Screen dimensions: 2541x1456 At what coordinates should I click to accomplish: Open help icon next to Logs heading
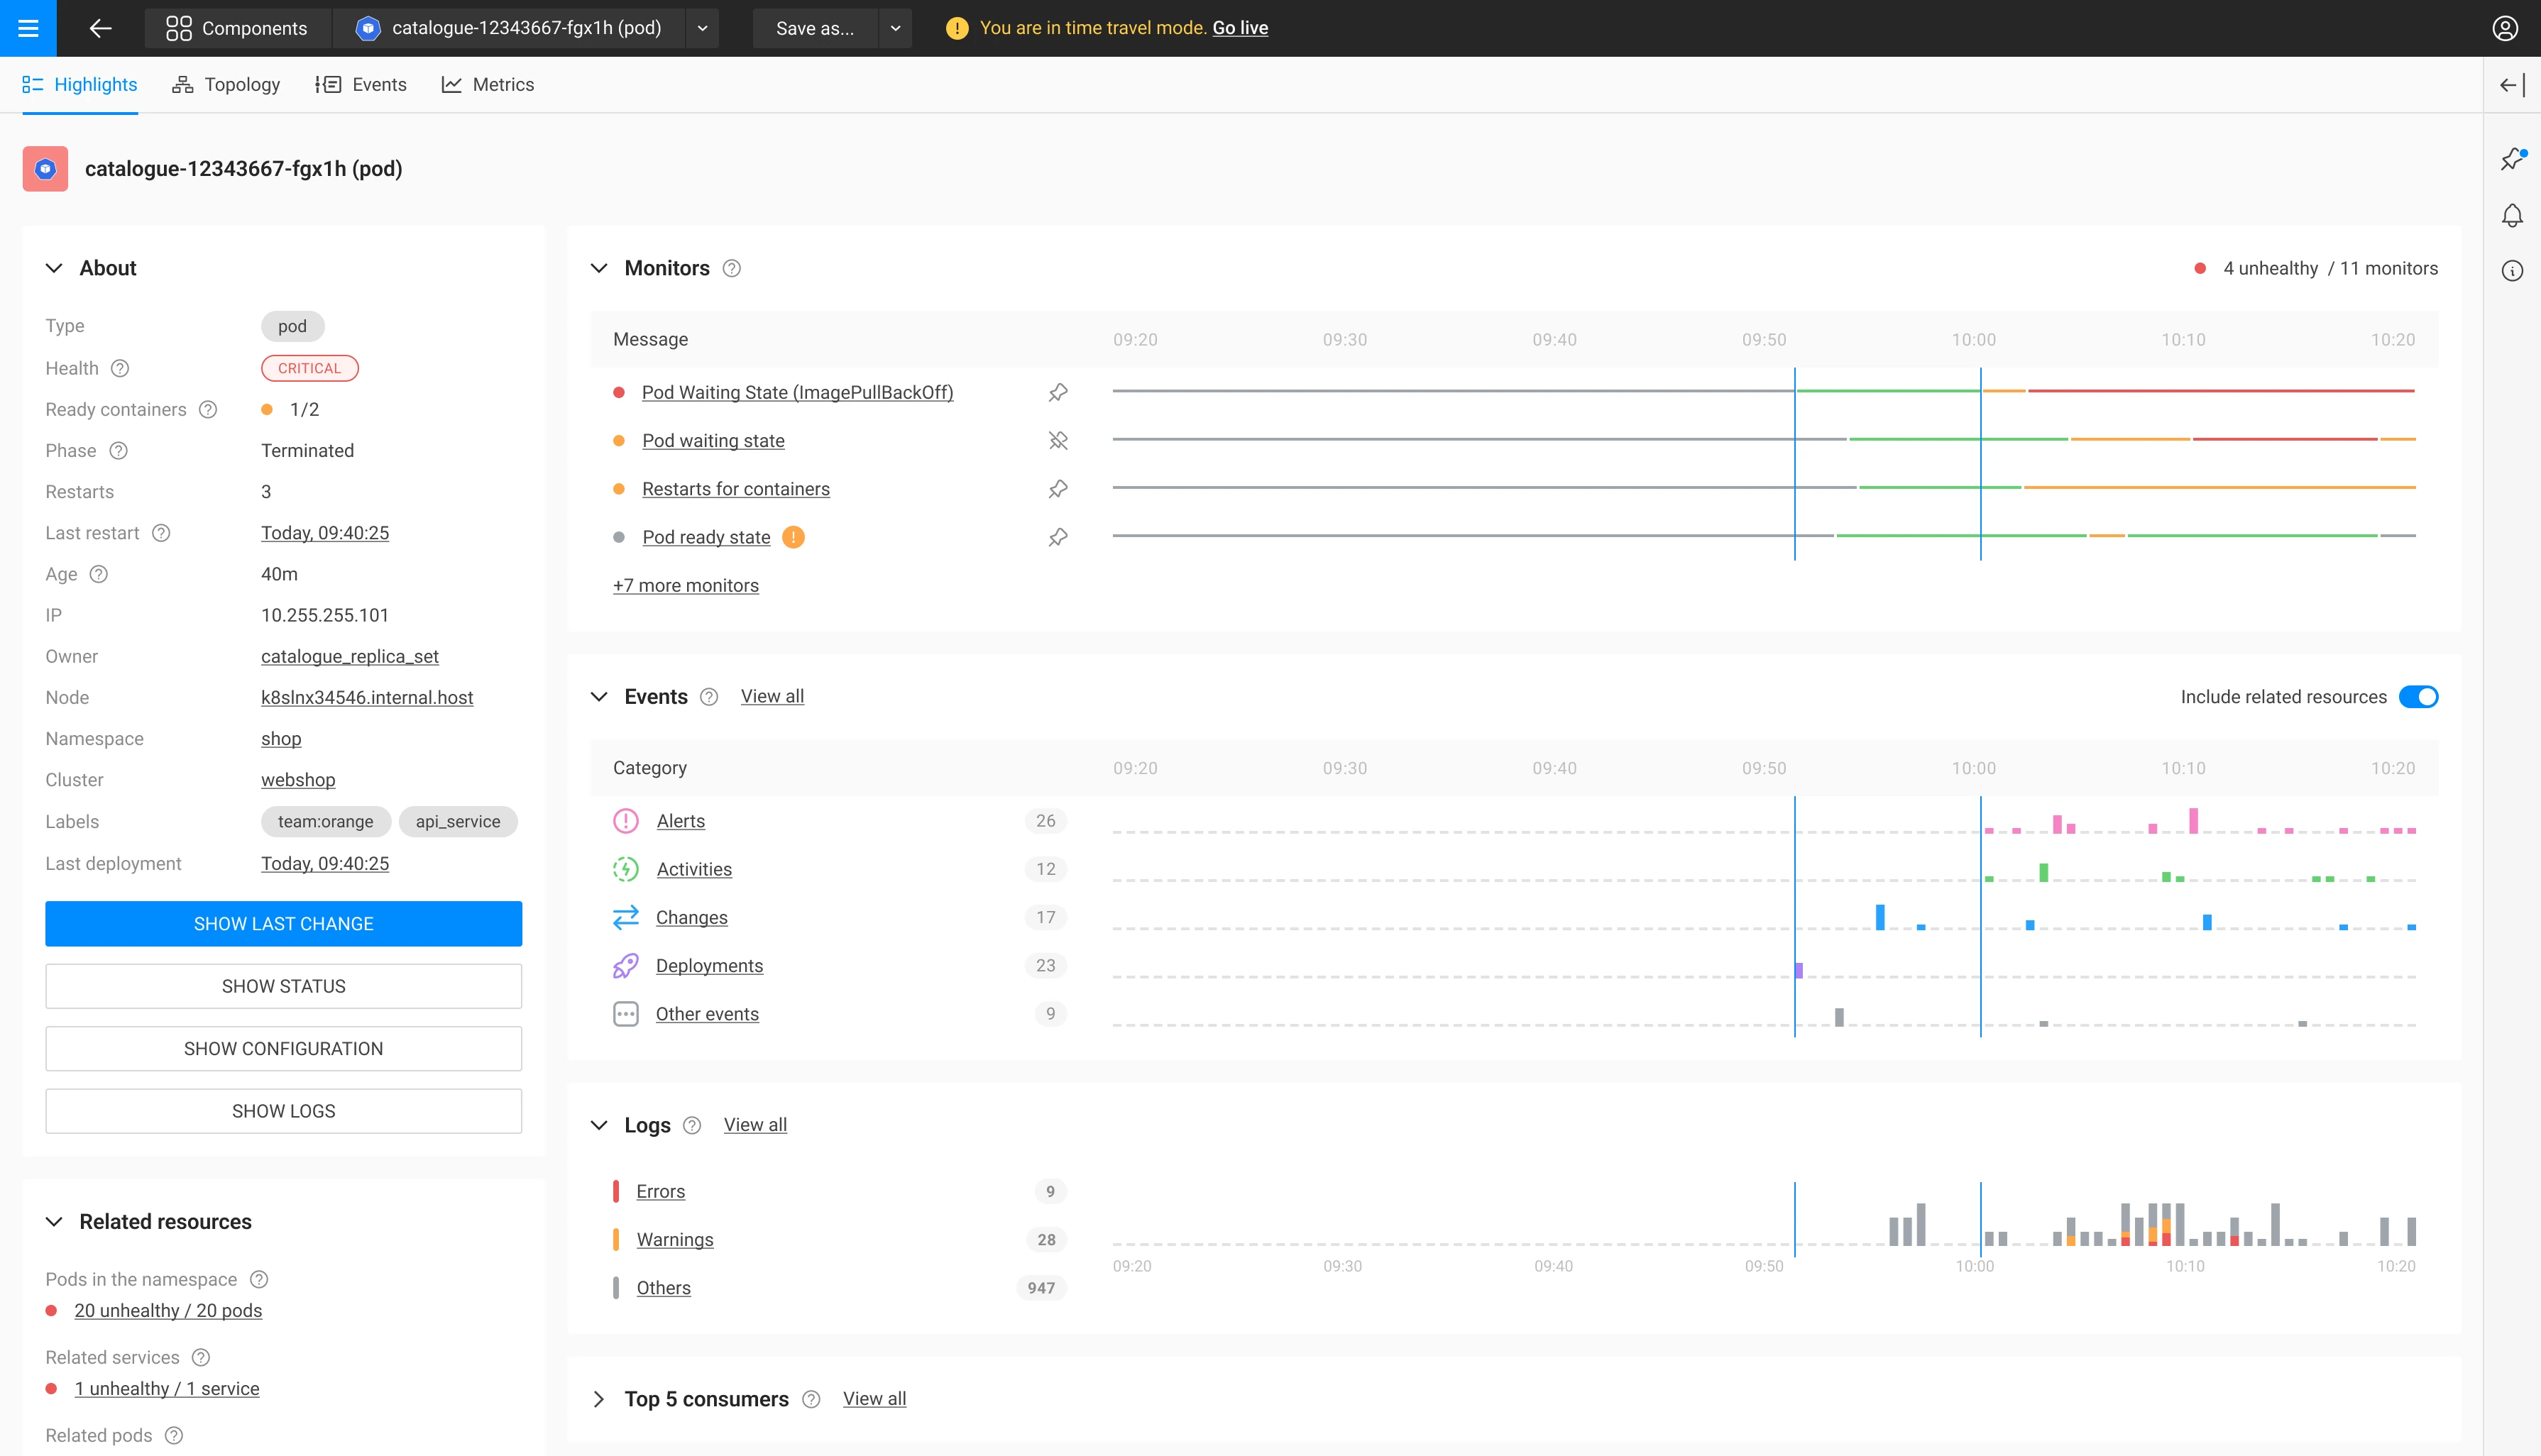coord(692,1125)
